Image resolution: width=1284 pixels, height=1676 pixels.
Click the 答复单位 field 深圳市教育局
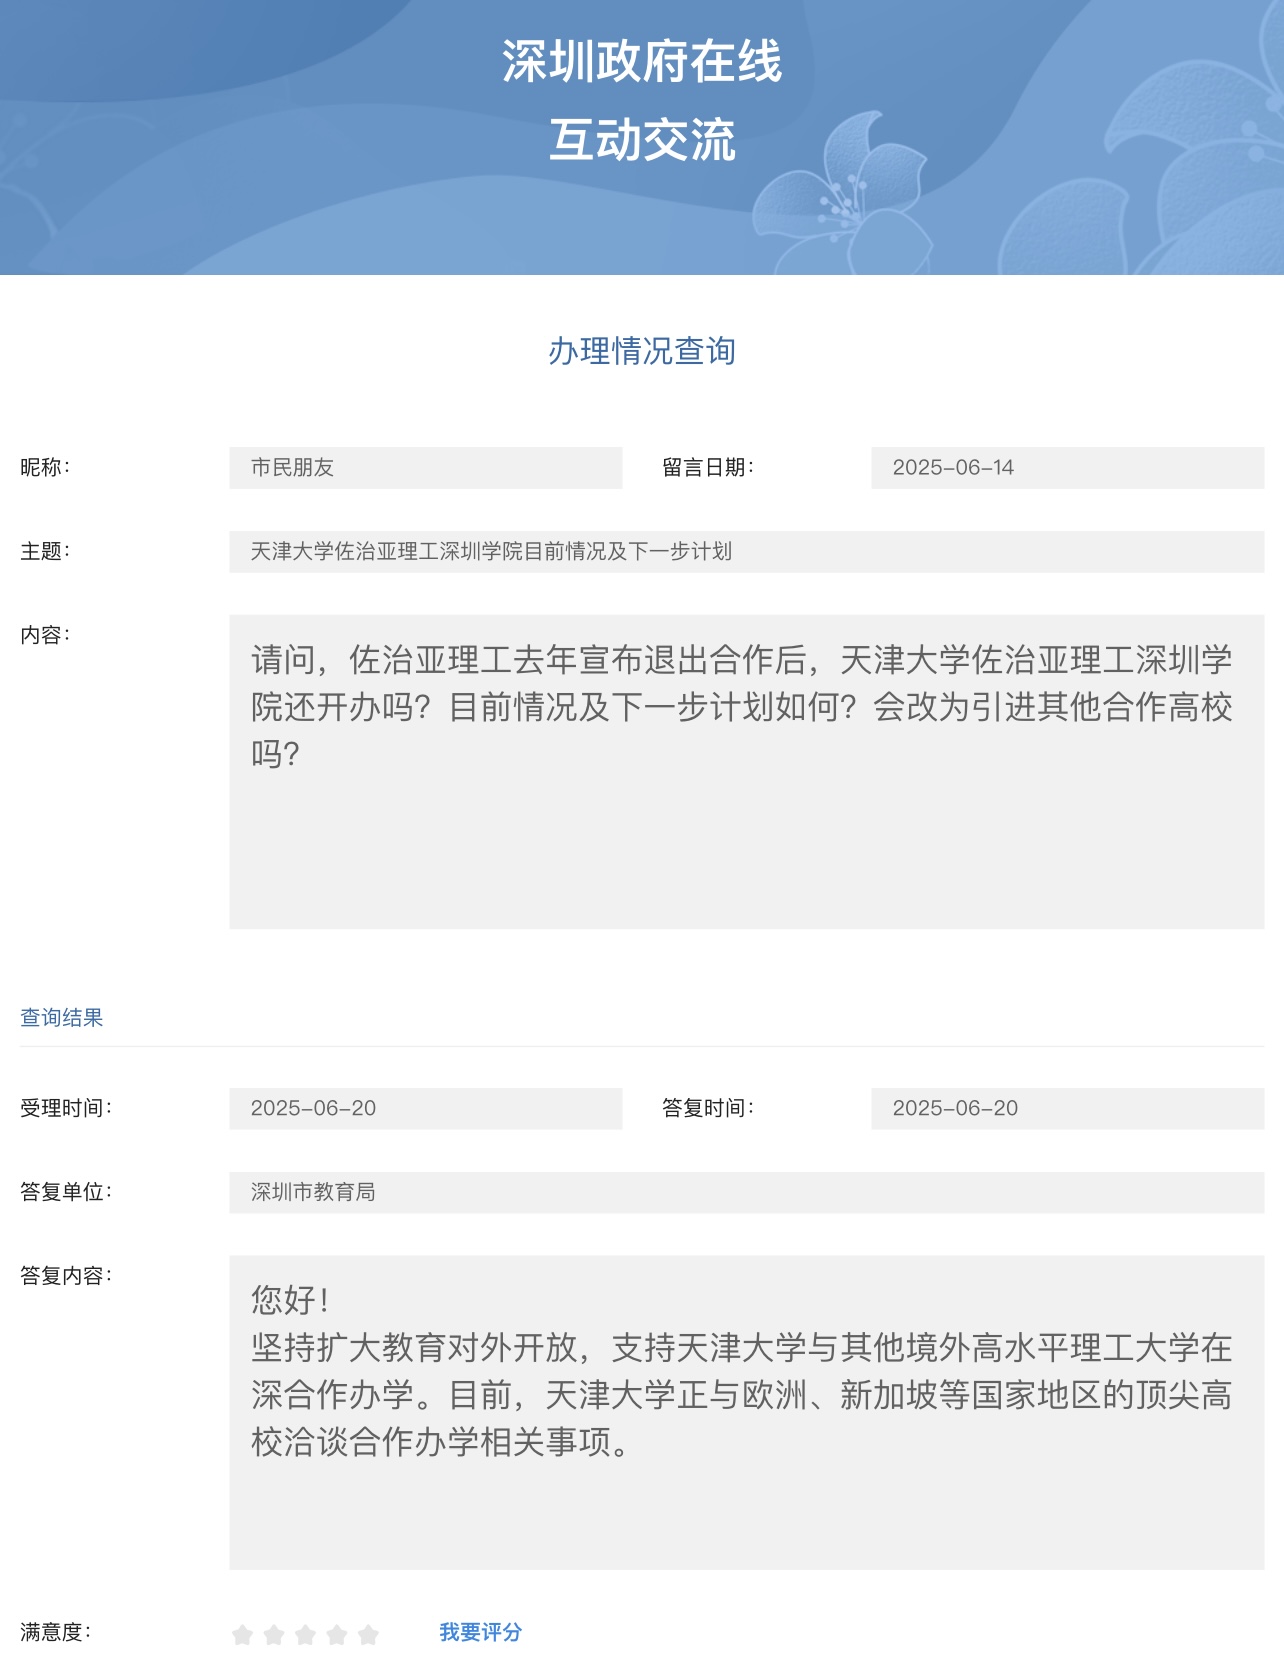click(747, 1193)
